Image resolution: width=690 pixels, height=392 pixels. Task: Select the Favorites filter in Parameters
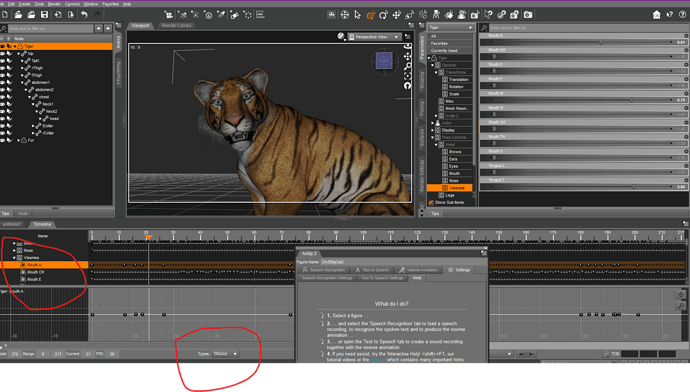[x=439, y=44]
